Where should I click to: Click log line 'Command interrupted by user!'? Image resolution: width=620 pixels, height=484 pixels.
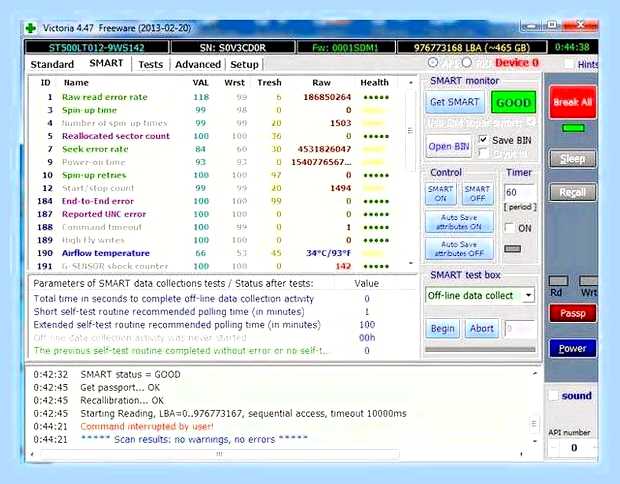pyautogui.click(x=147, y=426)
